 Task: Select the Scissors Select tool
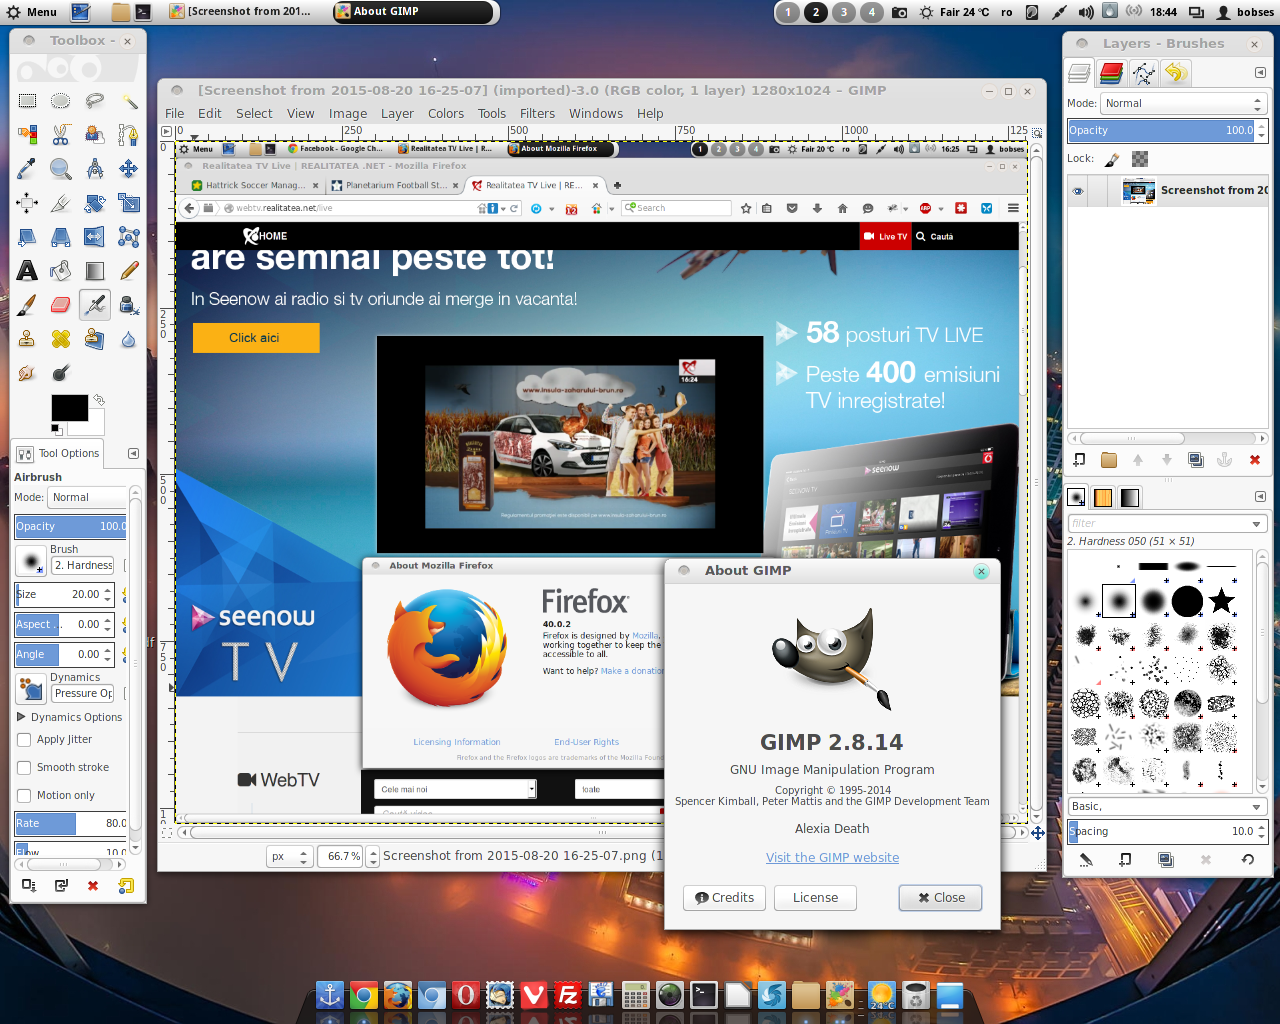pyautogui.click(x=61, y=135)
